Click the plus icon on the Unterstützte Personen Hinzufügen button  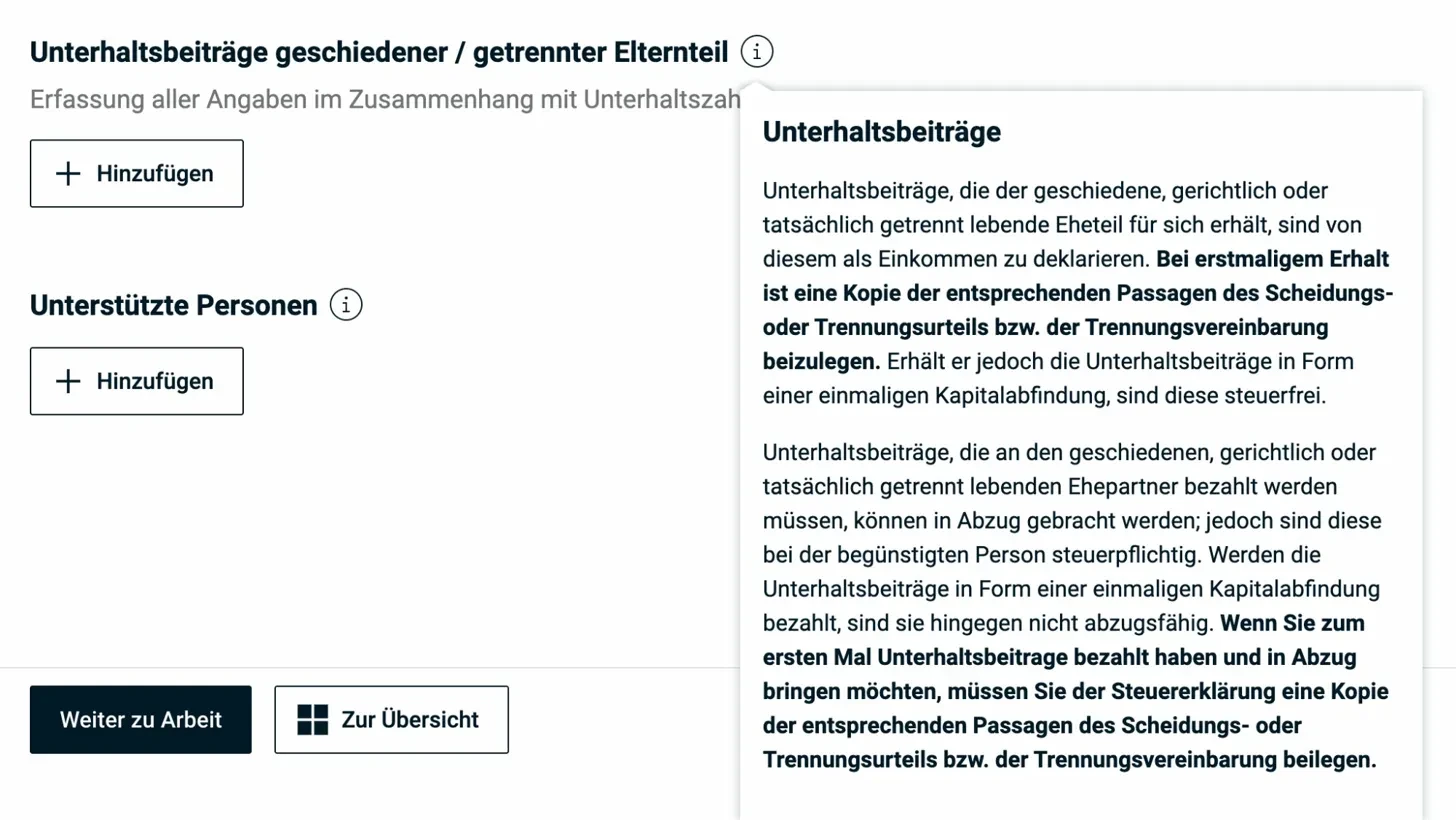tap(68, 381)
